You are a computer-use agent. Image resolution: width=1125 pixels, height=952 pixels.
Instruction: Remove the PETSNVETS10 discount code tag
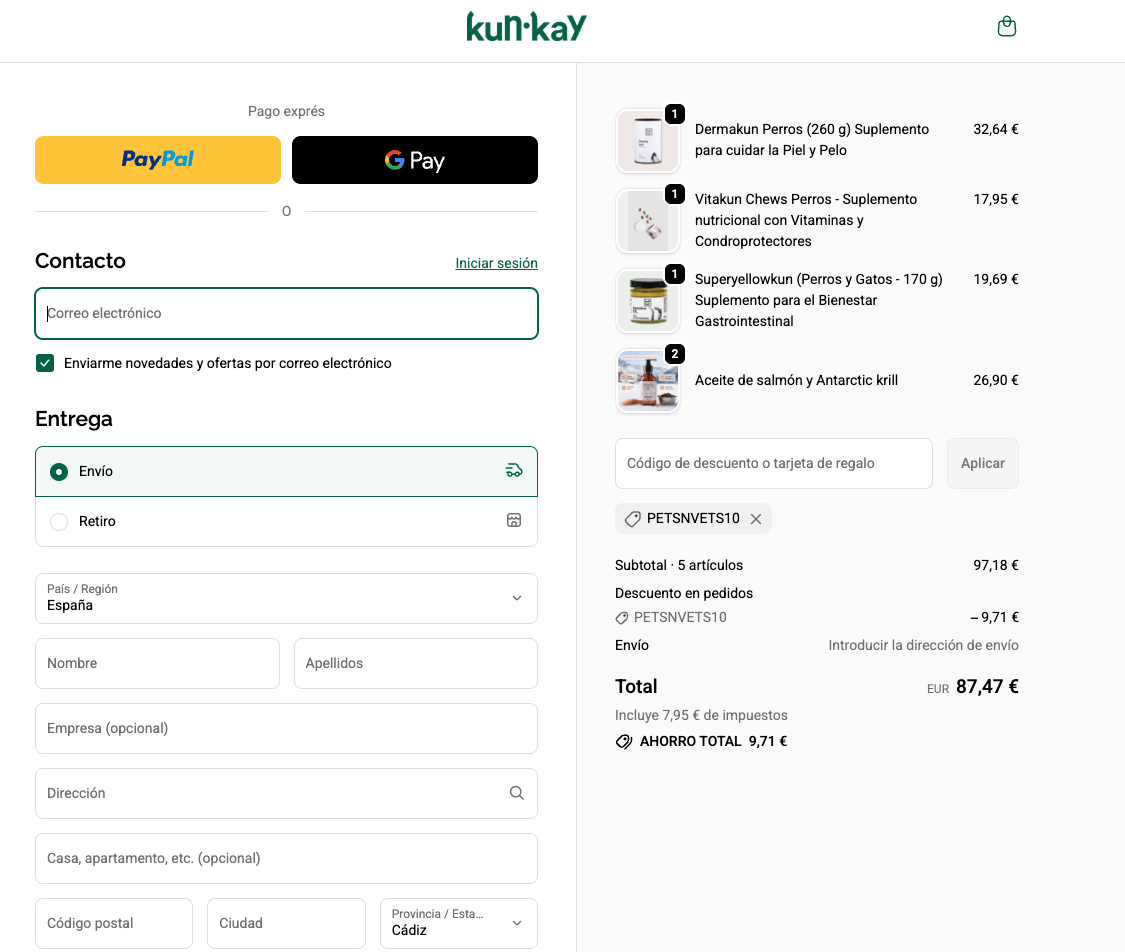(x=756, y=519)
